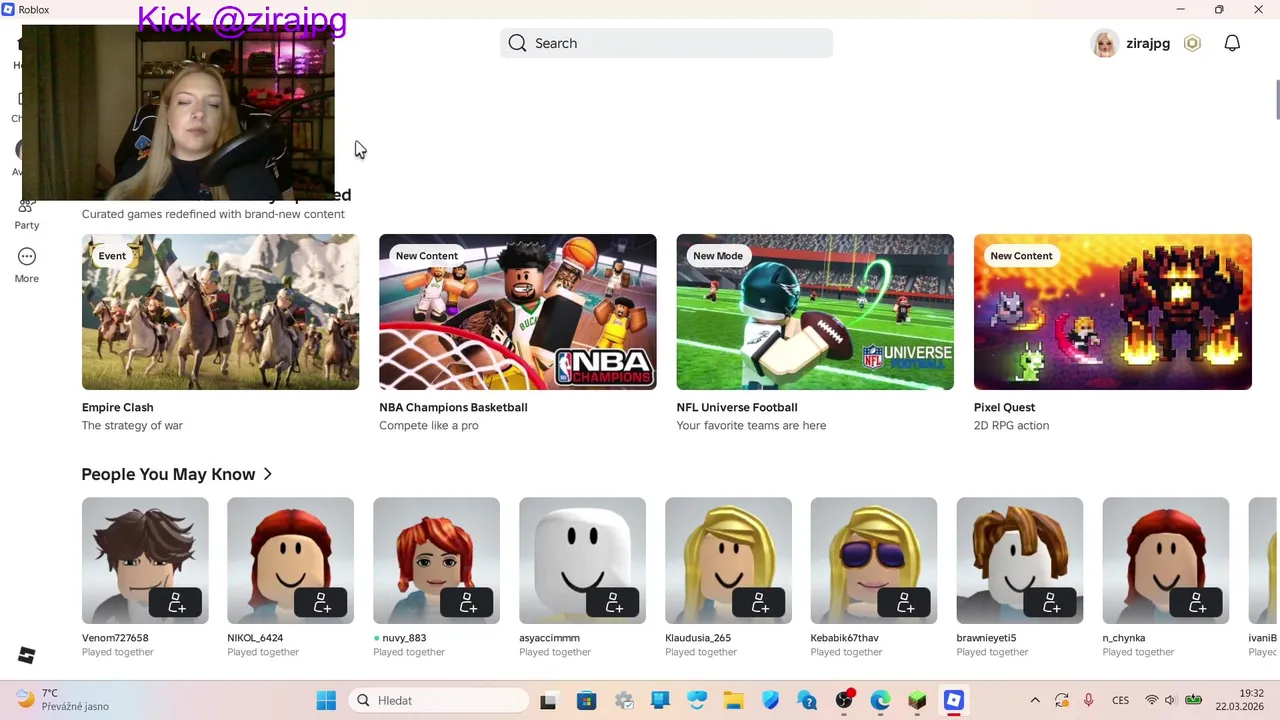This screenshot has height=720, width=1280.
Task: Open weather widget 7°C Převážně jasno
Action: pos(64,700)
